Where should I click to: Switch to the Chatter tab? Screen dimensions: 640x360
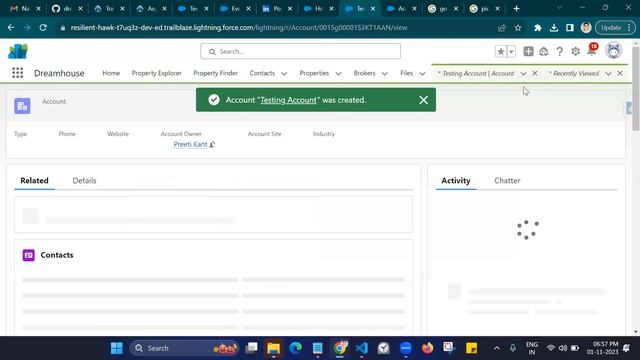click(507, 180)
